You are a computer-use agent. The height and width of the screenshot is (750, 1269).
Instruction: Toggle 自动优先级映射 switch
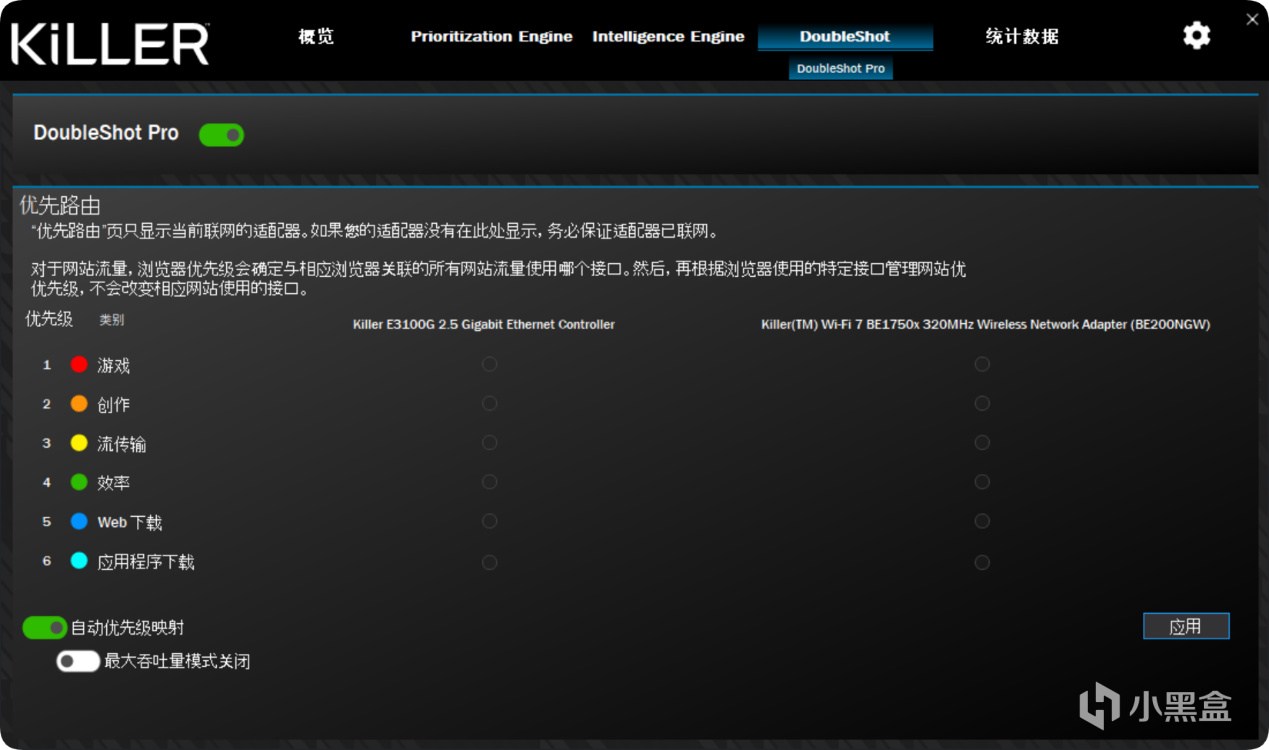pyautogui.click(x=44, y=627)
